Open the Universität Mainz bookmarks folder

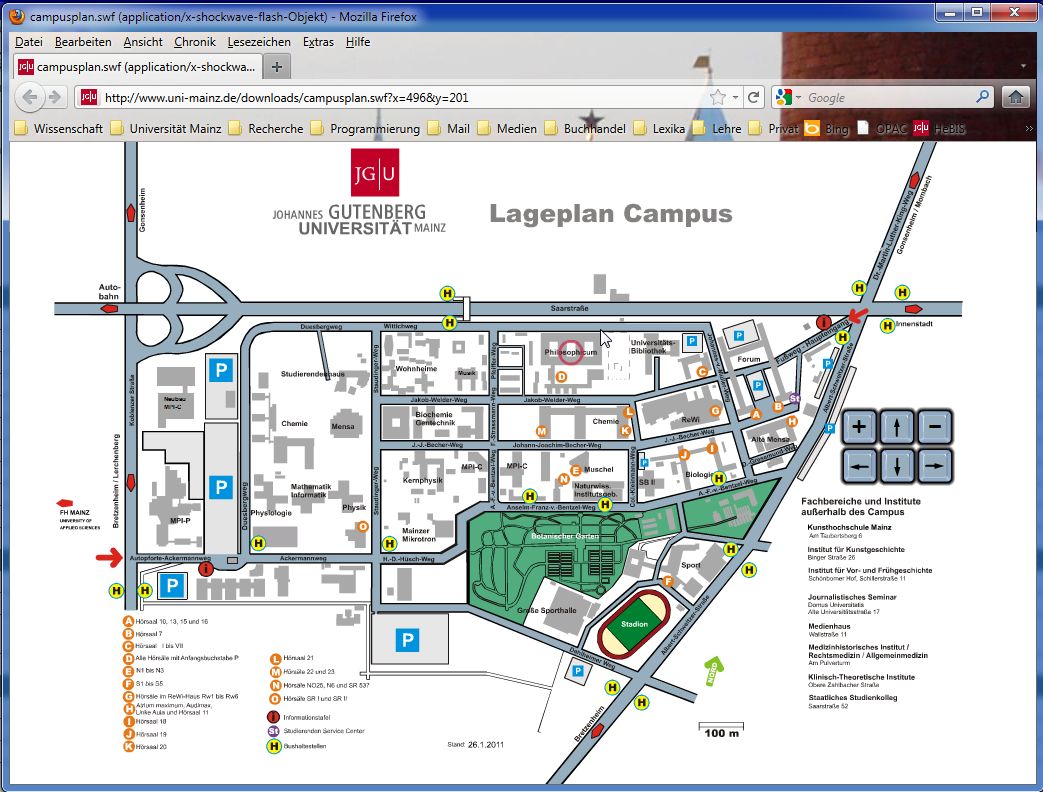pyautogui.click(x=166, y=128)
